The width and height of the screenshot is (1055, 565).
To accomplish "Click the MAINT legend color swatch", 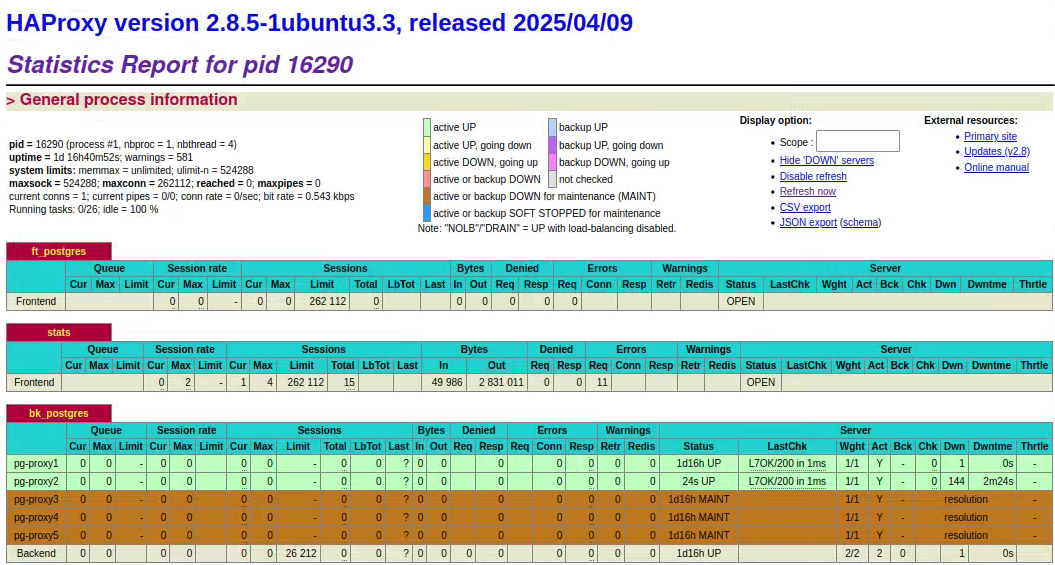I will 427,196.
